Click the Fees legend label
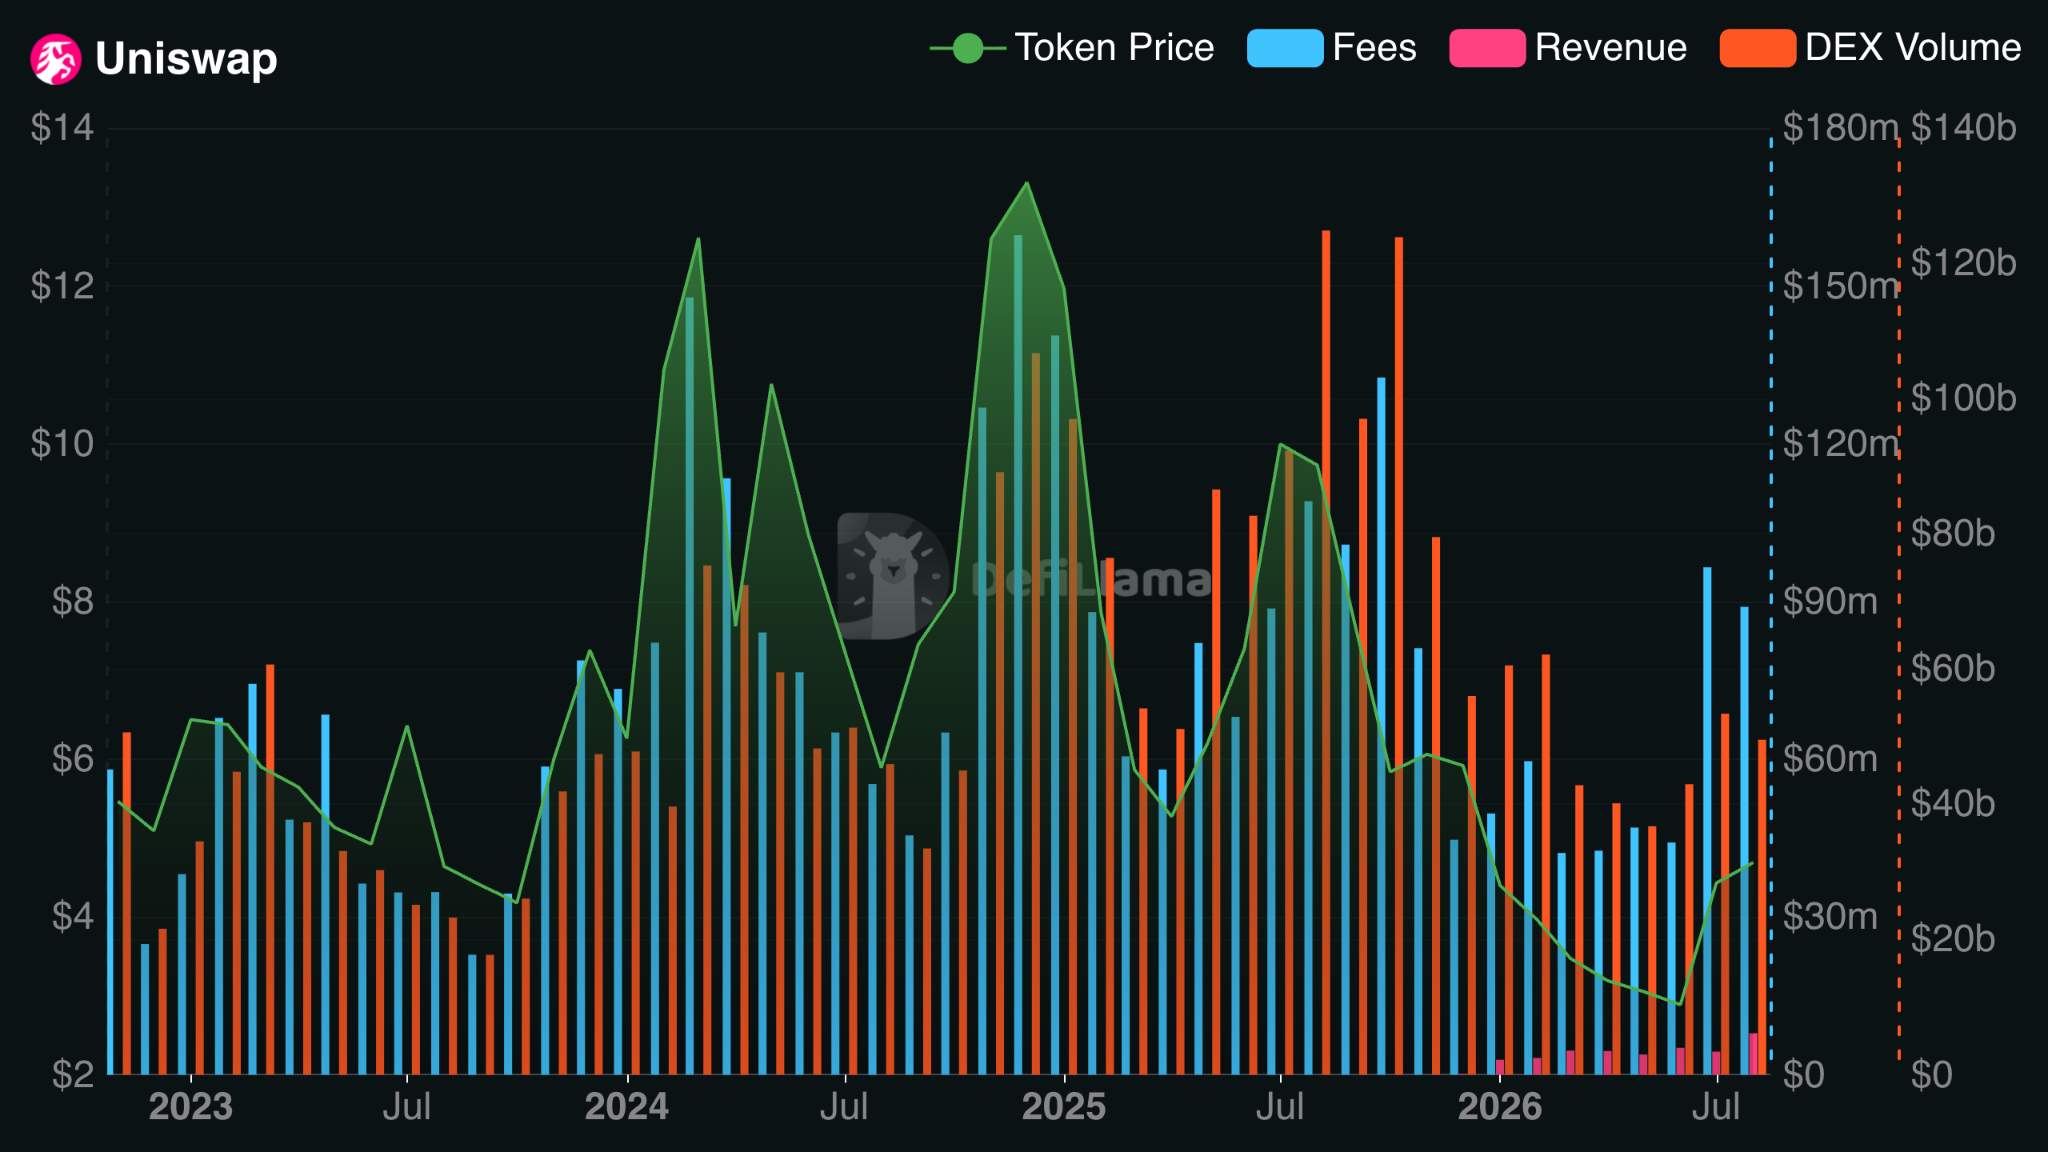Screen dimensions: 2048x1152 pos(1374,48)
